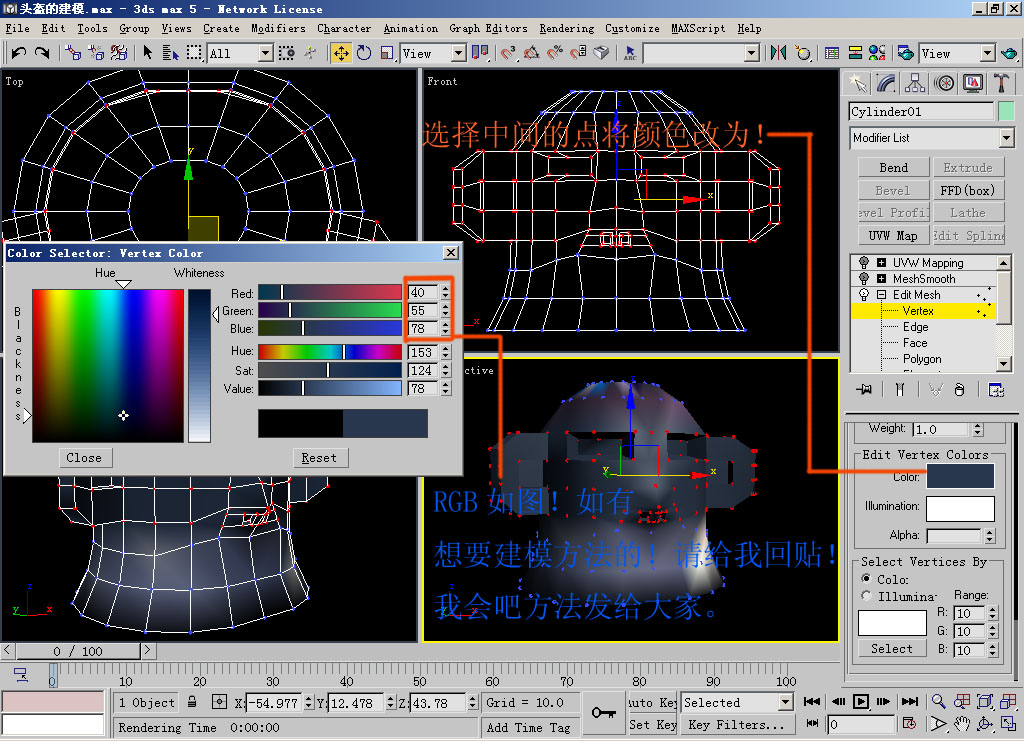
Task: Click the Pin Stack icon below the modifier stack
Action: click(864, 390)
